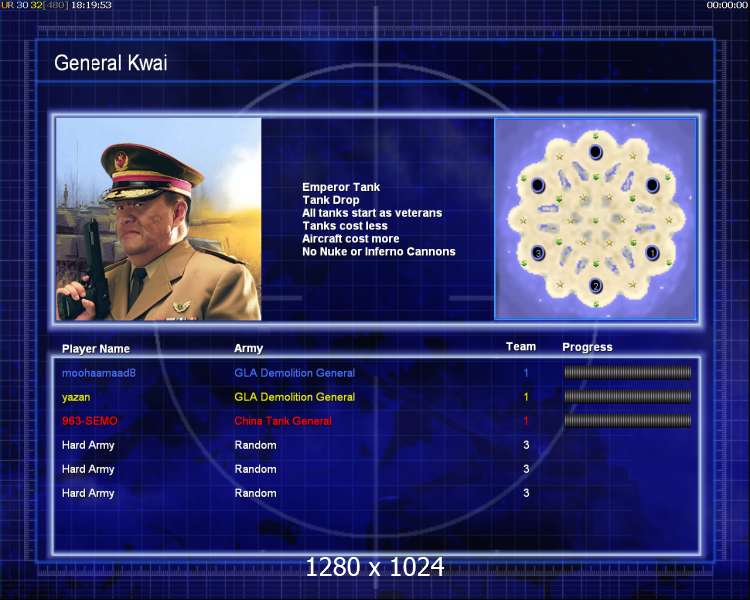Viewport: 750px width, 600px height.
Task: Click the 00:00:00 timer readout
Action: click(x=727, y=5)
